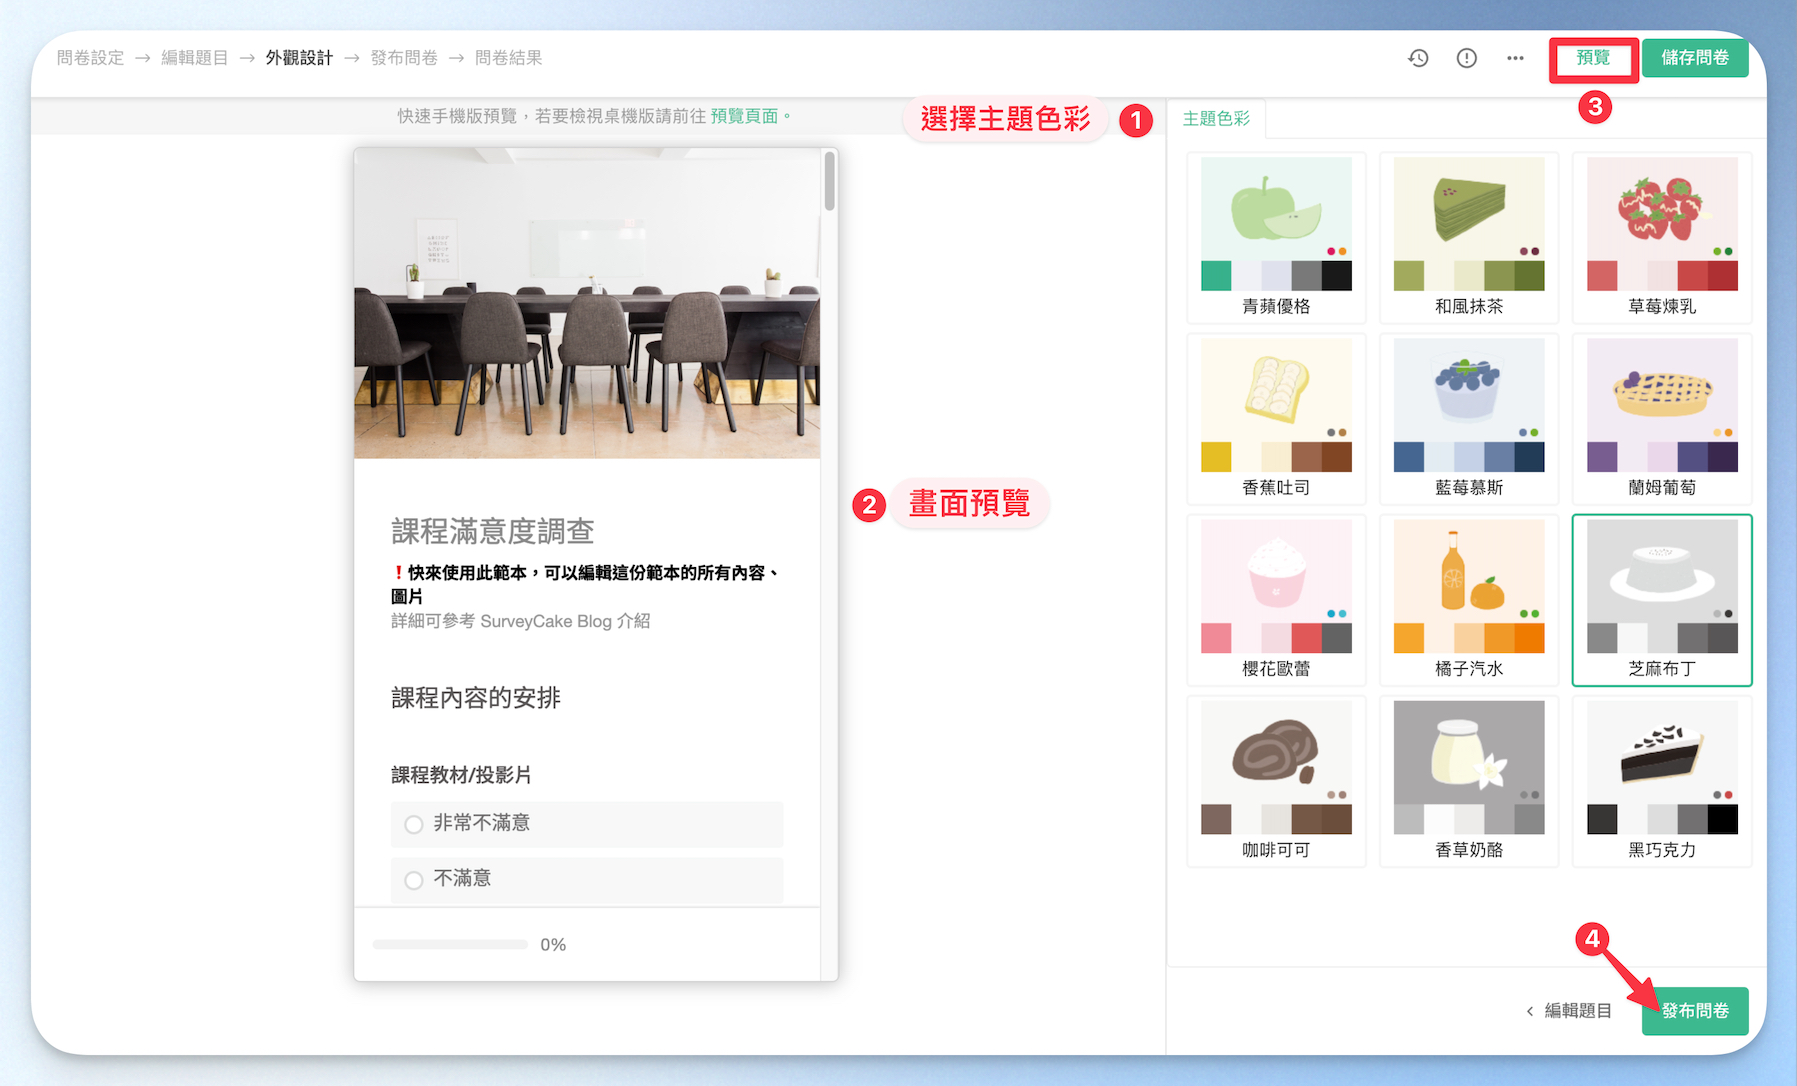
Task: Open the 預覽頁面 link
Action: pos(744,116)
